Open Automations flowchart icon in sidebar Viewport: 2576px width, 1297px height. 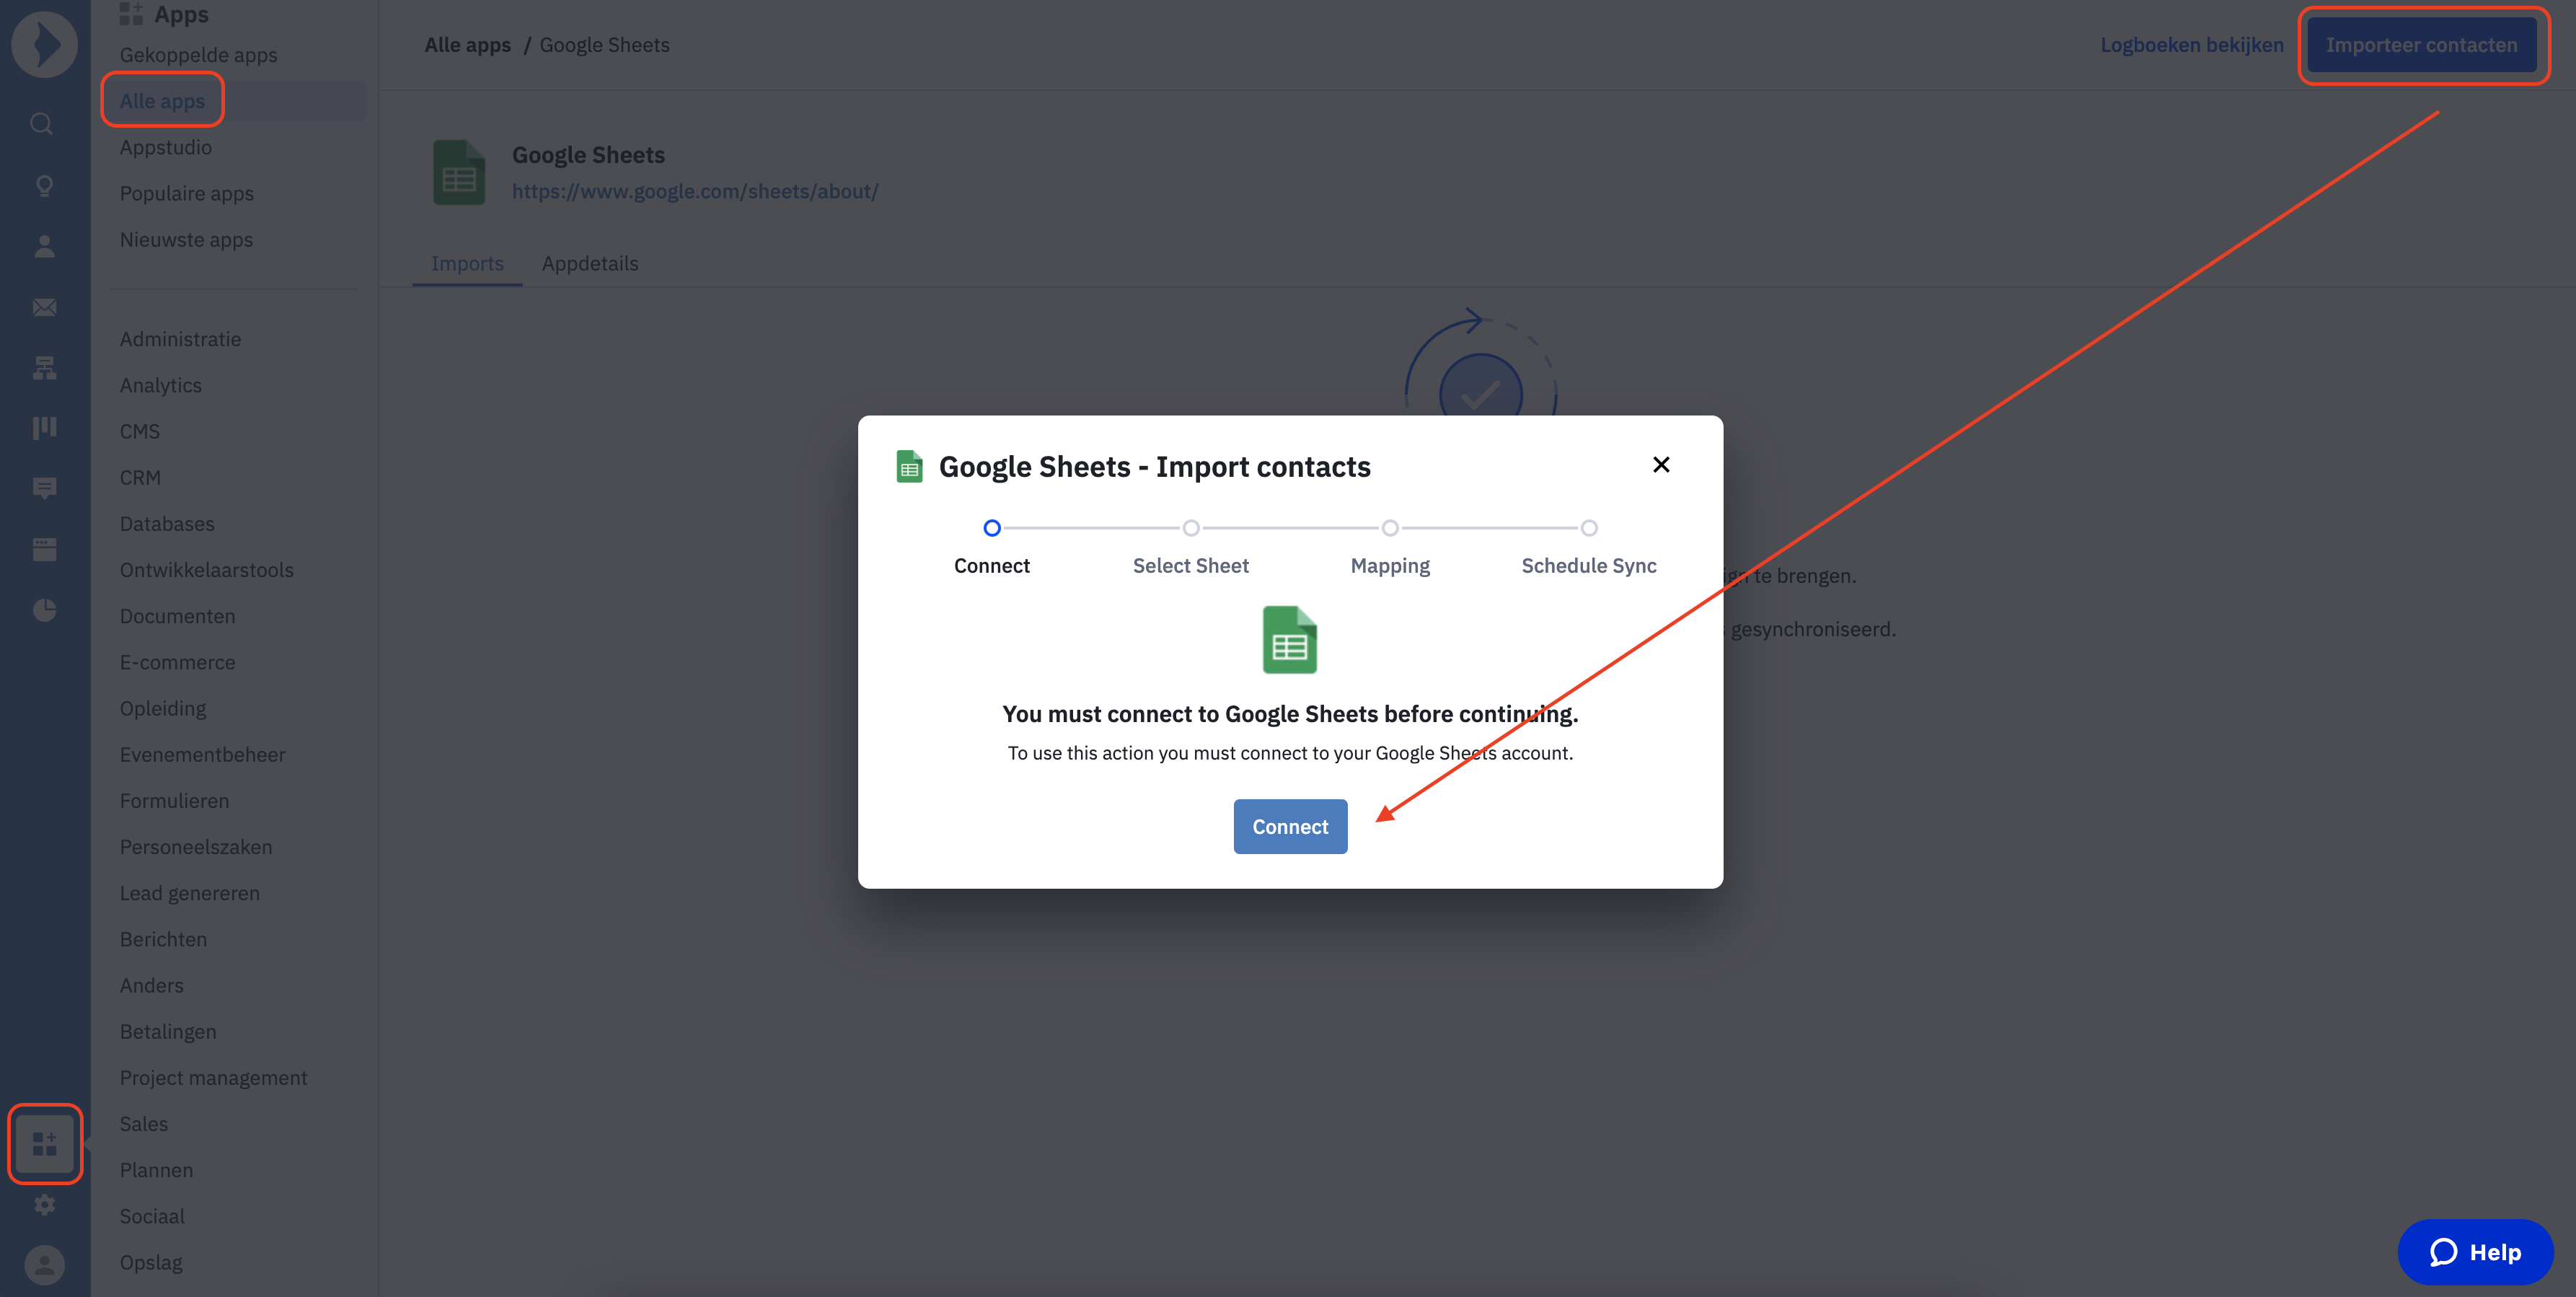point(44,368)
